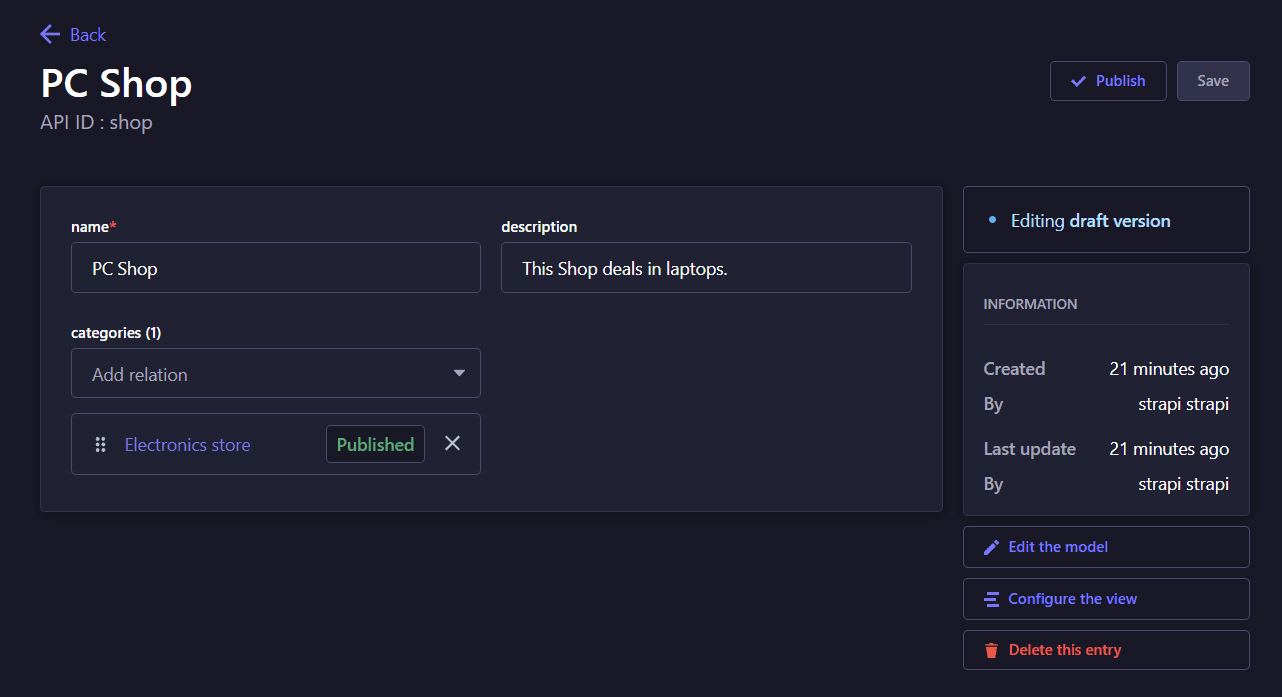Open the Electronics store relation link
This screenshot has height=697, width=1282.
coord(187,445)
